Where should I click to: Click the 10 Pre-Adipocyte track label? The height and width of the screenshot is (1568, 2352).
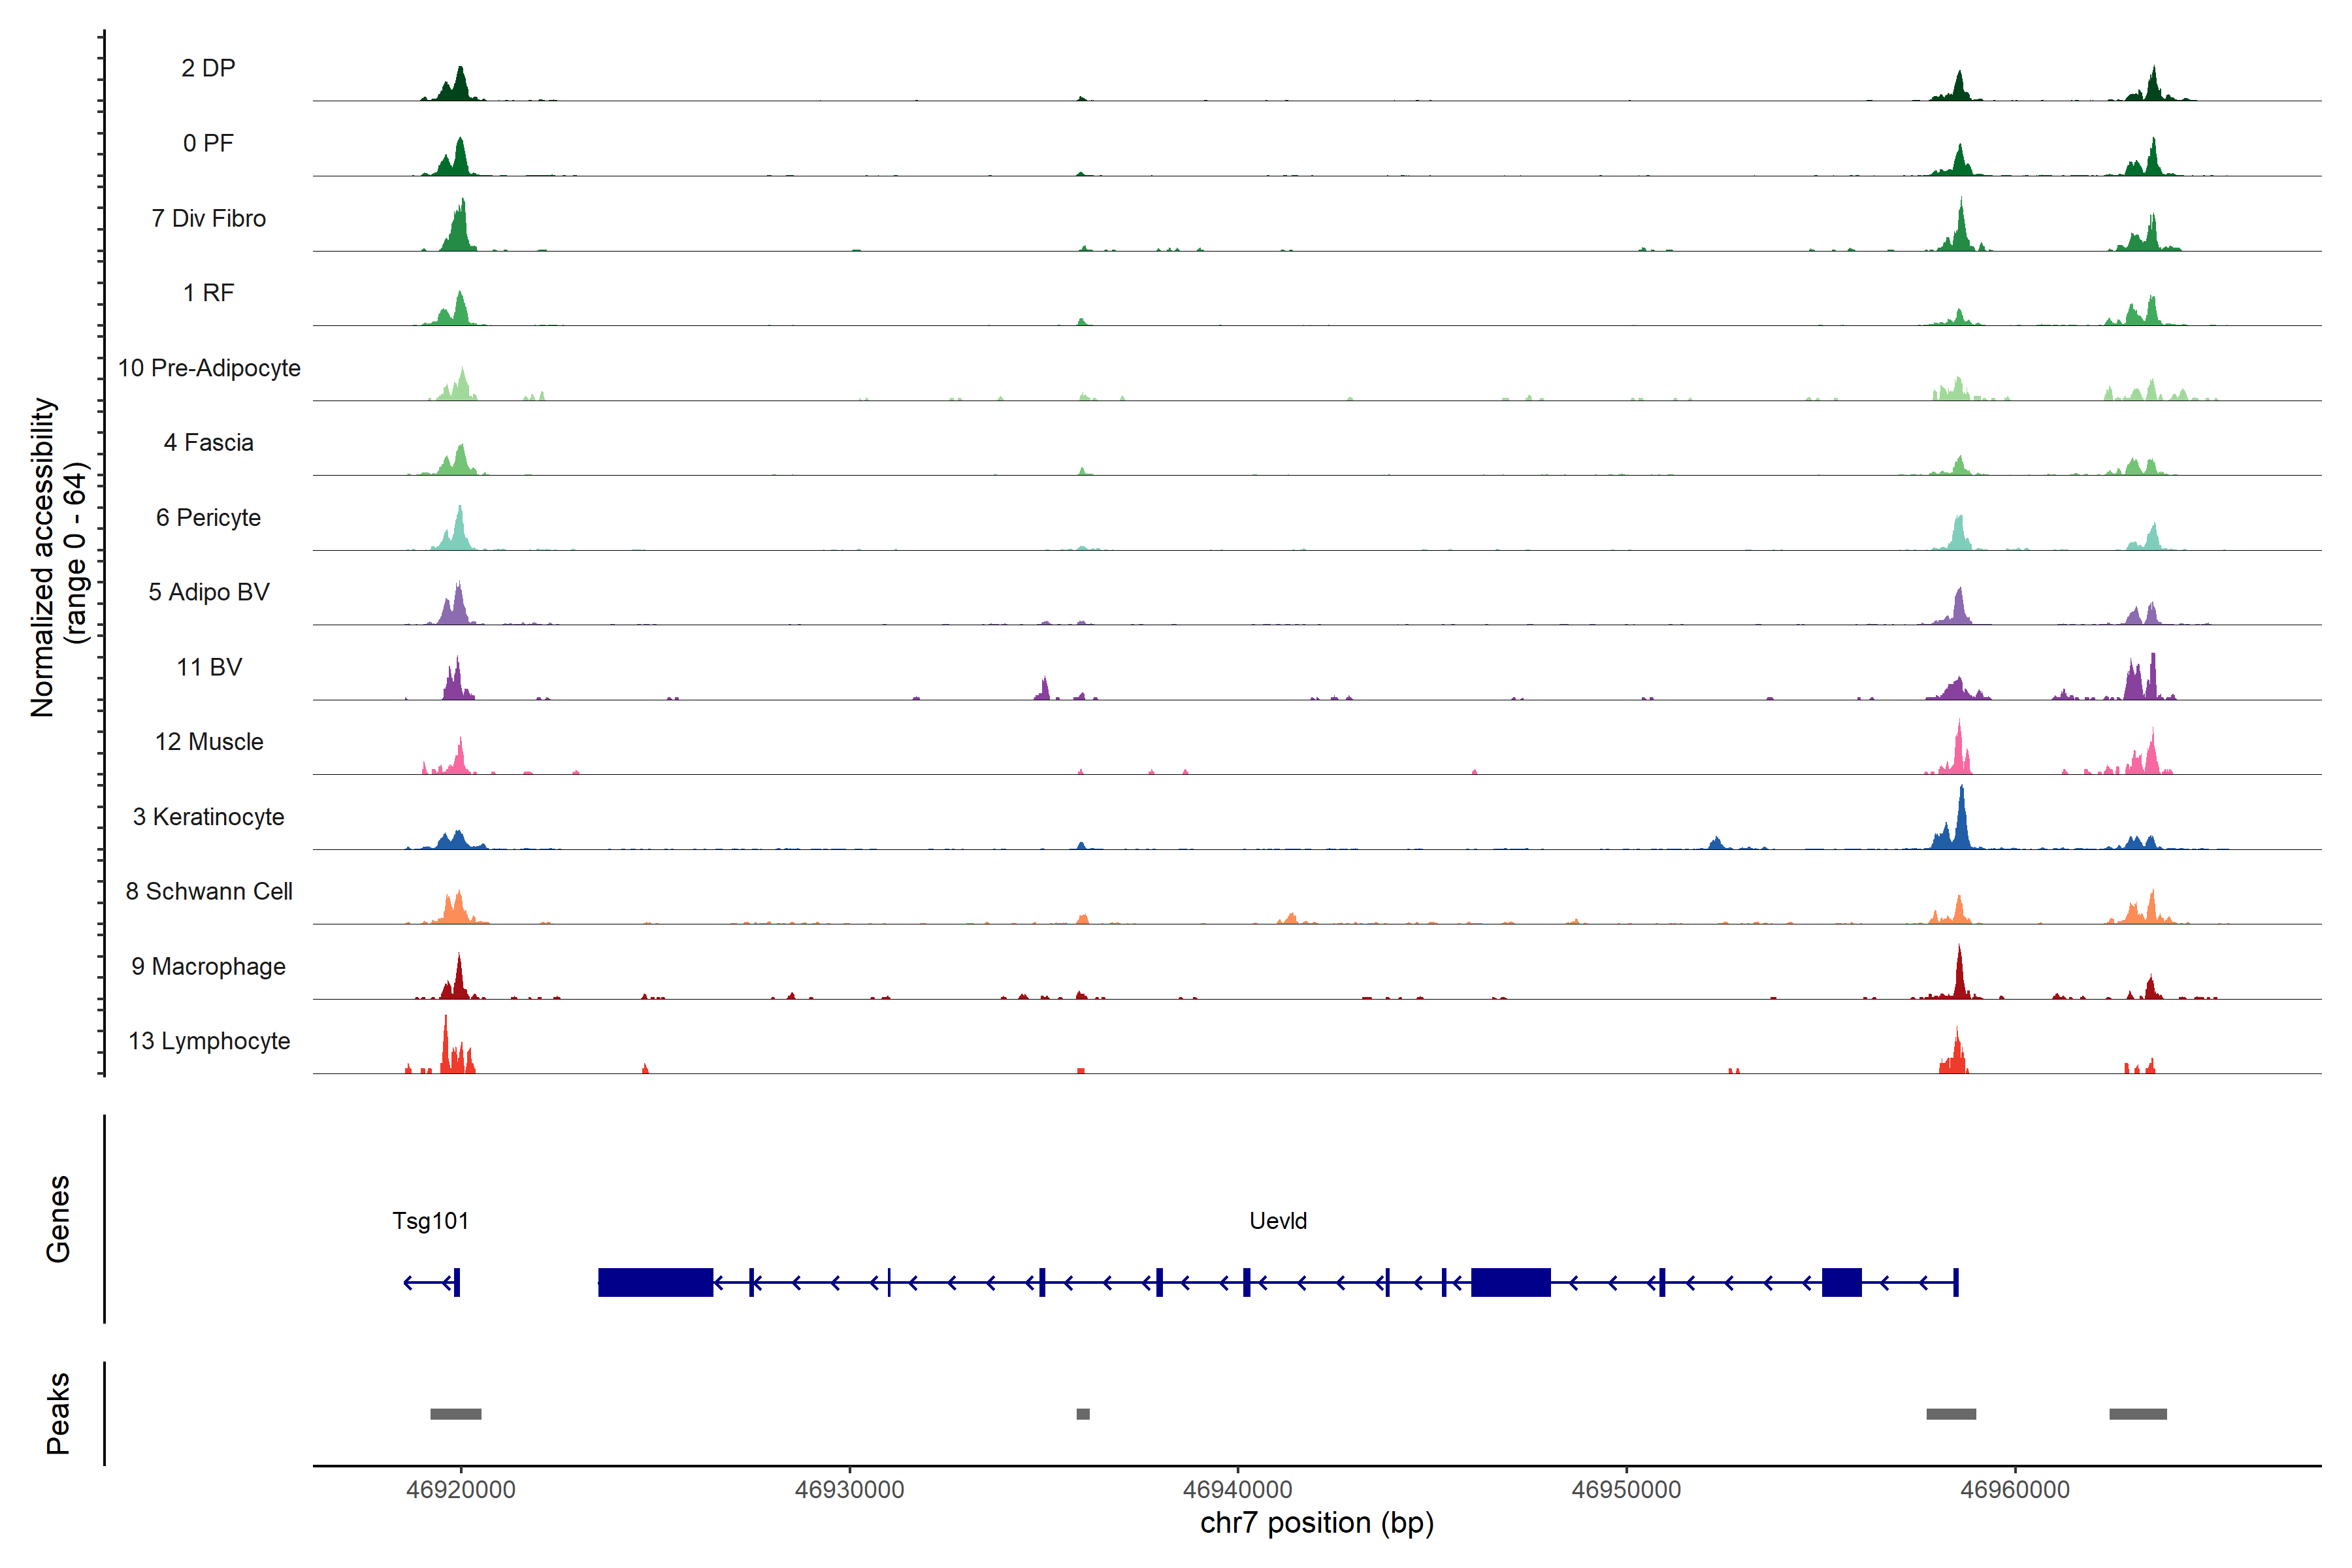[209, 368]
